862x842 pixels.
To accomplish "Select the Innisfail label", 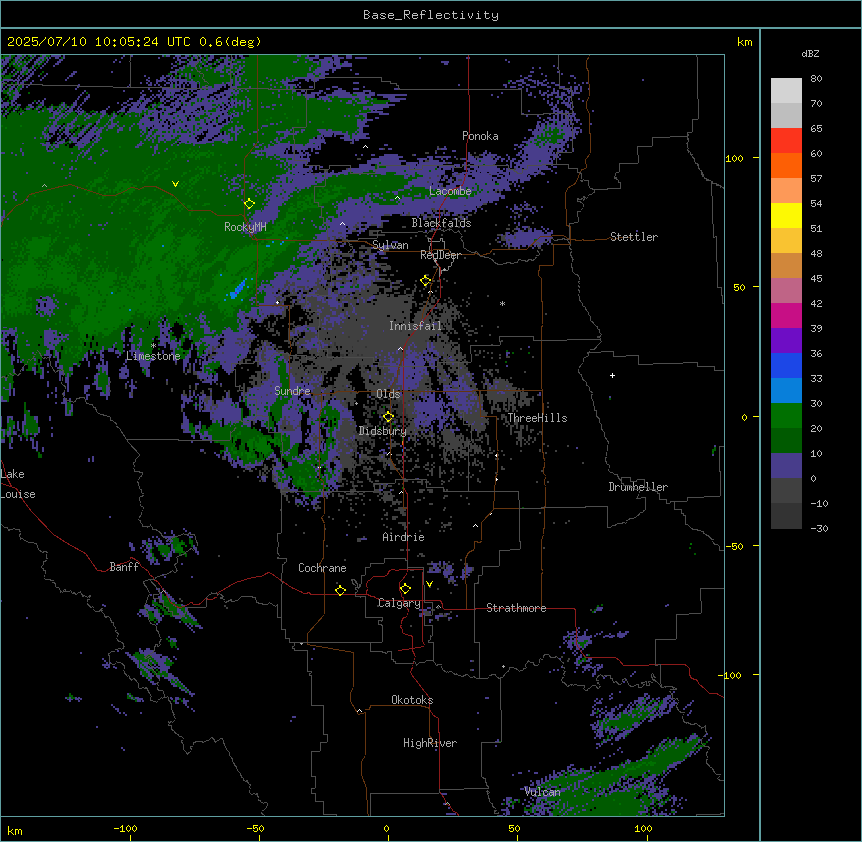I will pos(415,326).
